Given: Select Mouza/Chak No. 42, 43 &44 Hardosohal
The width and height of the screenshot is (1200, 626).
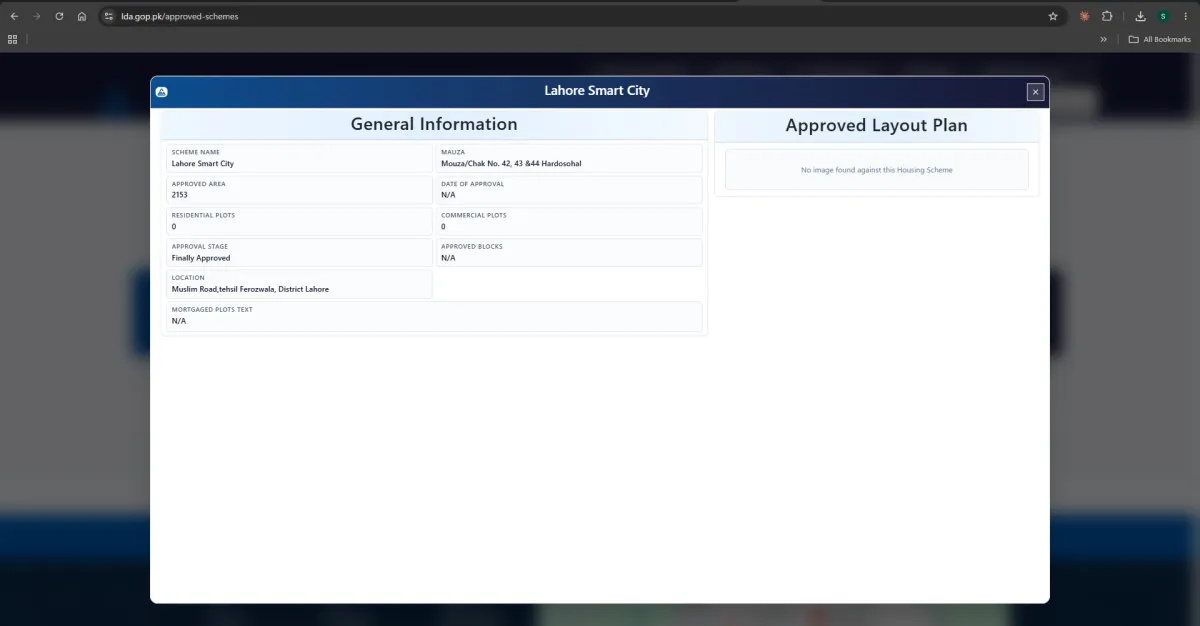Looking at the screenshot, I should [x=511, y=163].
